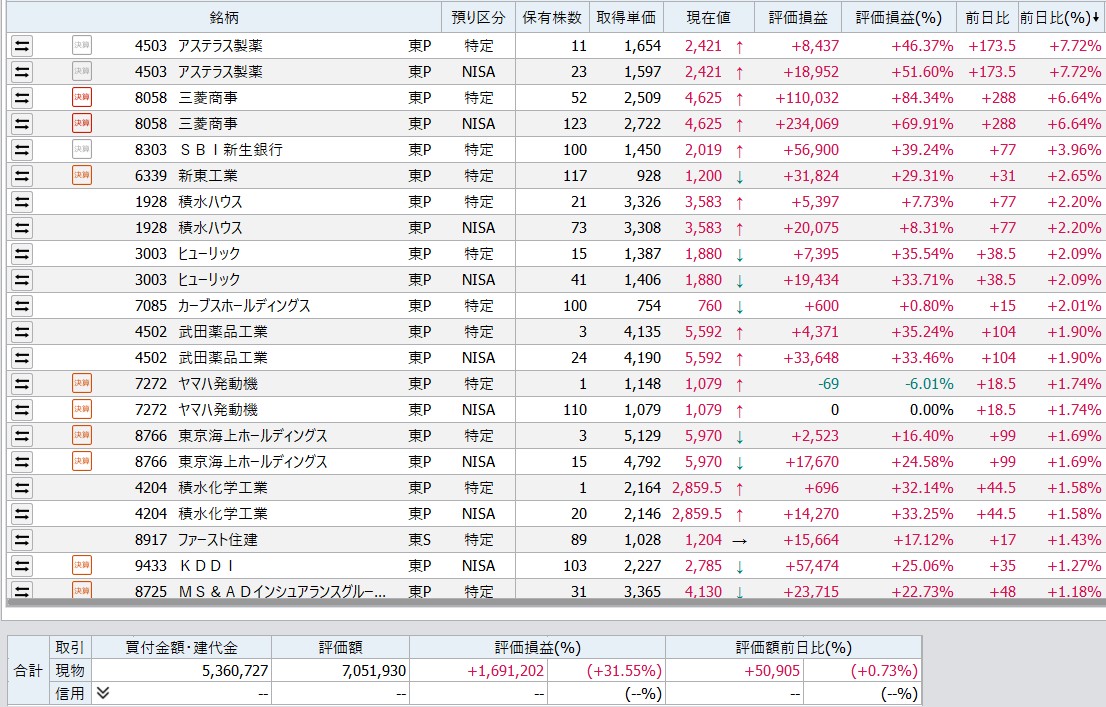Click 決算 icon on アステラス製薬 特定 row

(x=82, y=45)
